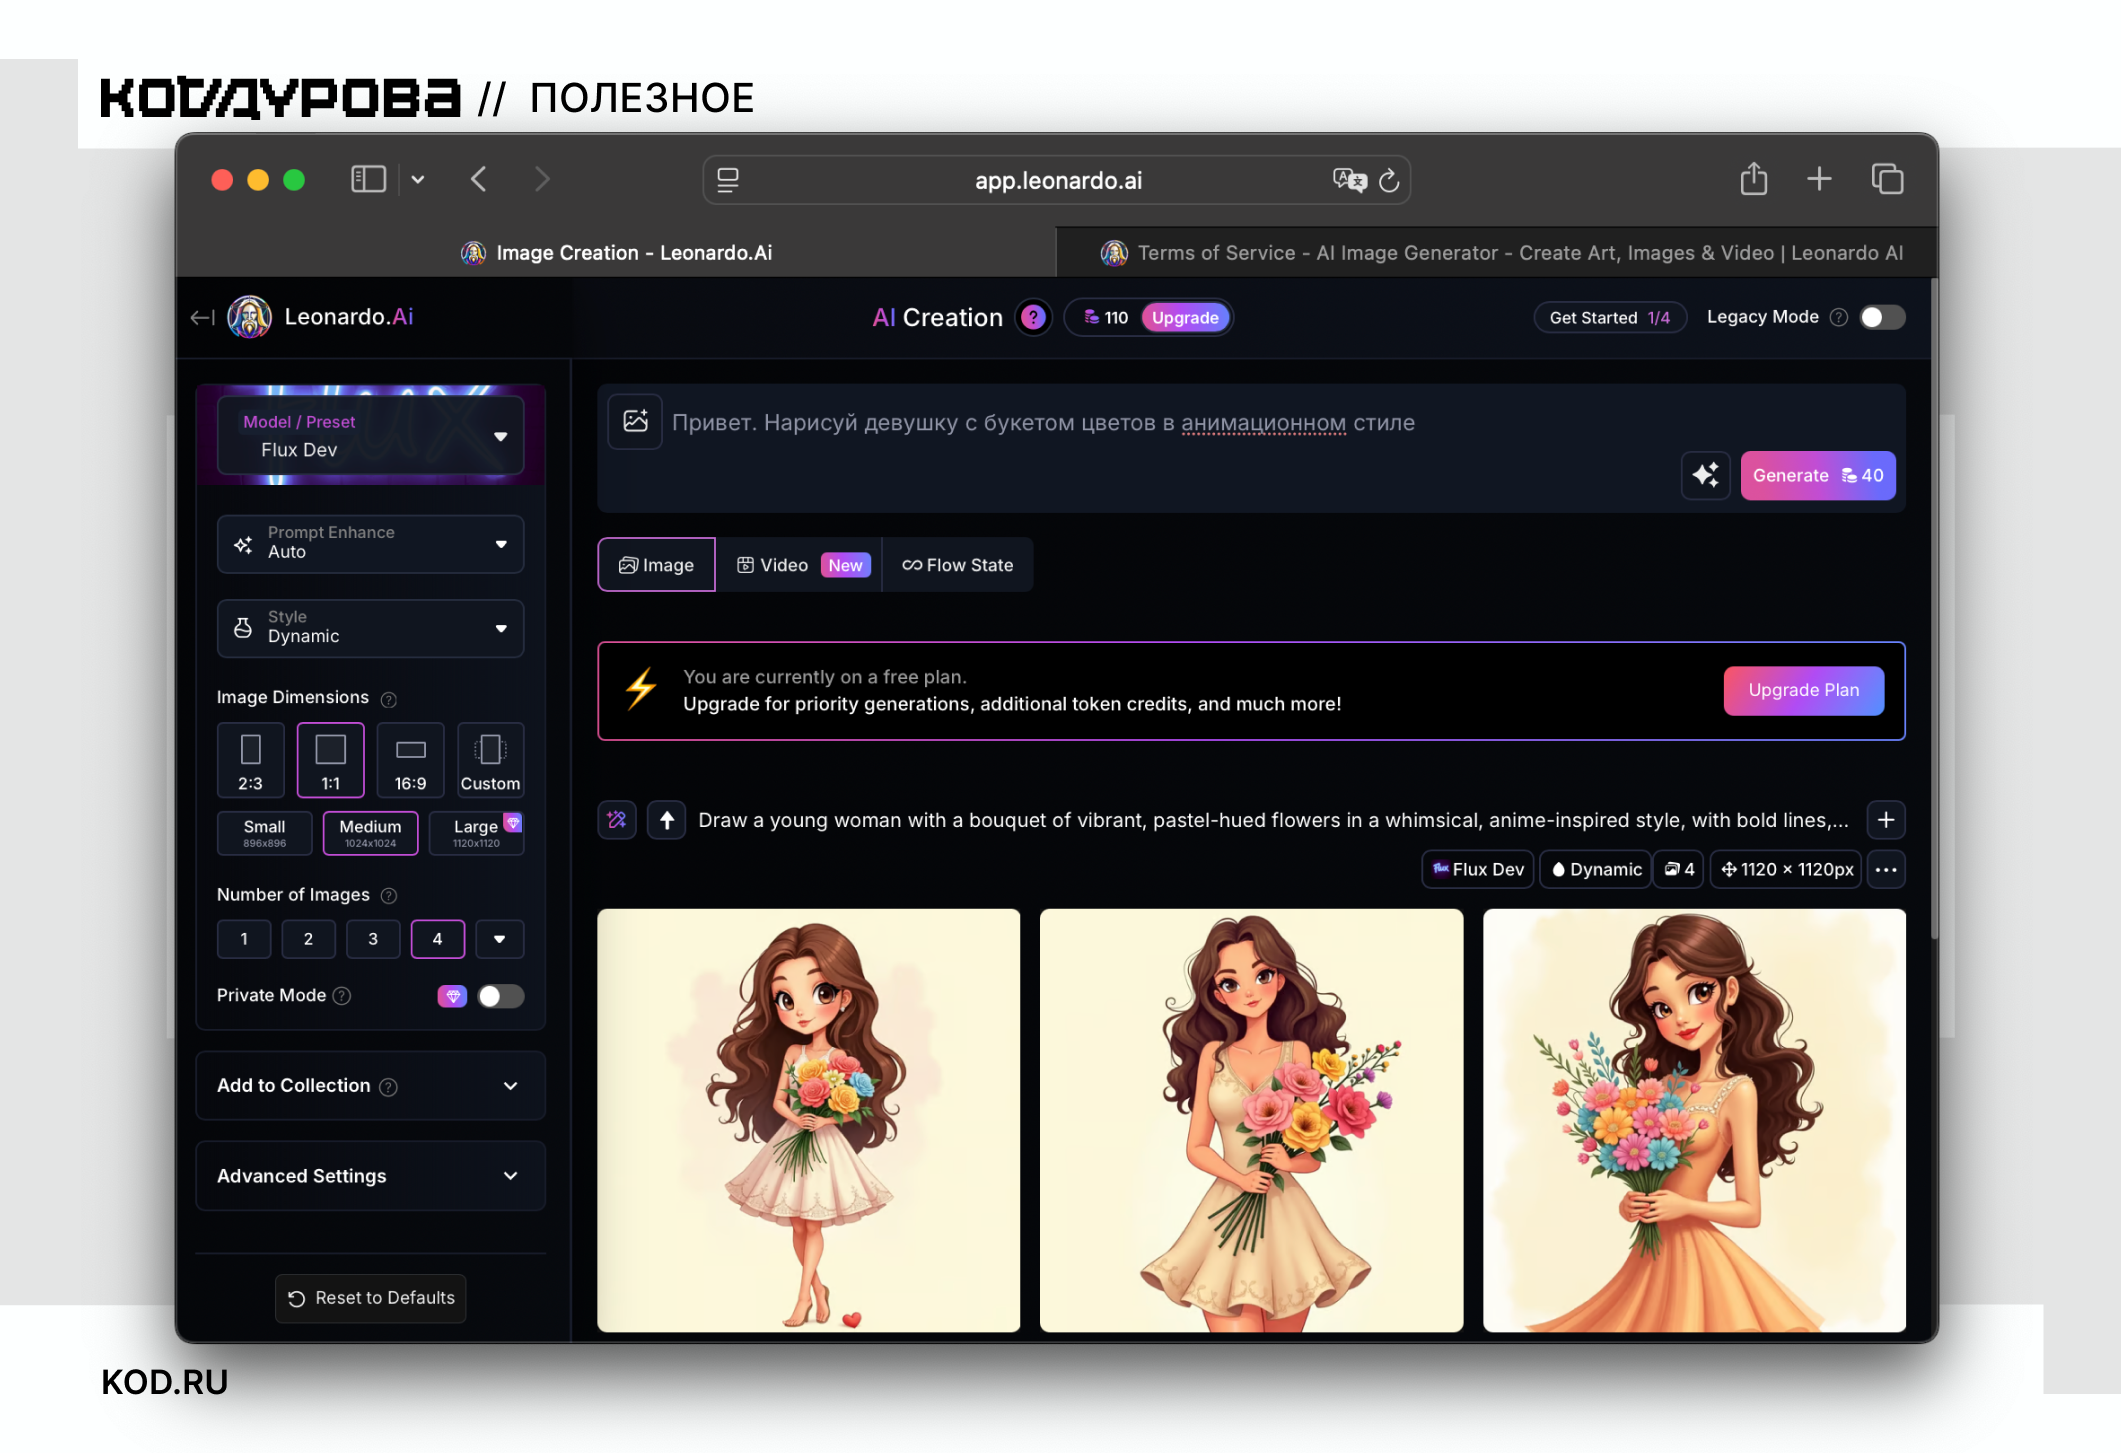Set number of images to 2
Image resolution: width=2121 pixels, height=1453 pixels.
308,939
